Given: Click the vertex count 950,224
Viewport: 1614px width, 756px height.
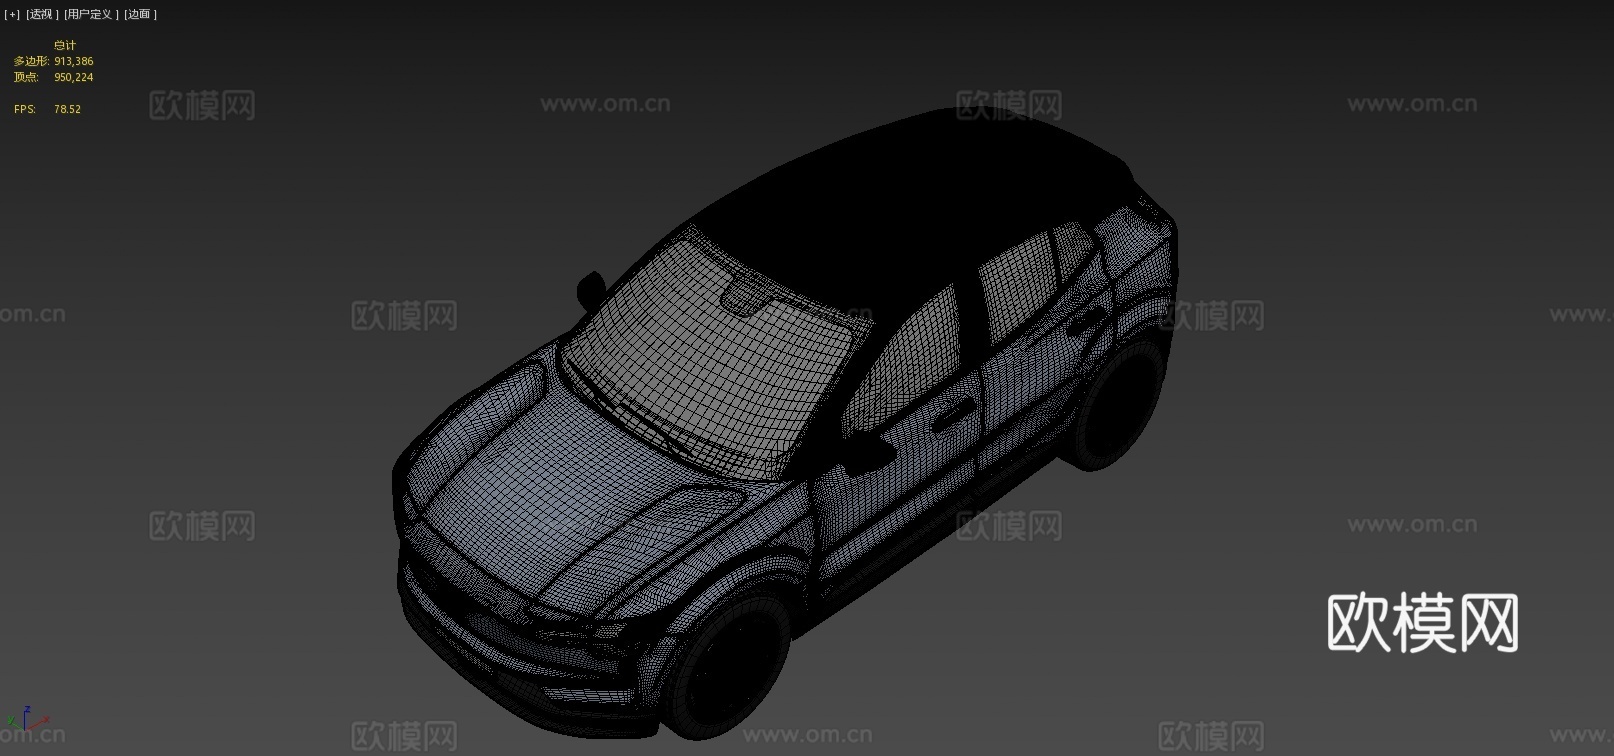Looking at the screenshot, I should point(74,77).
